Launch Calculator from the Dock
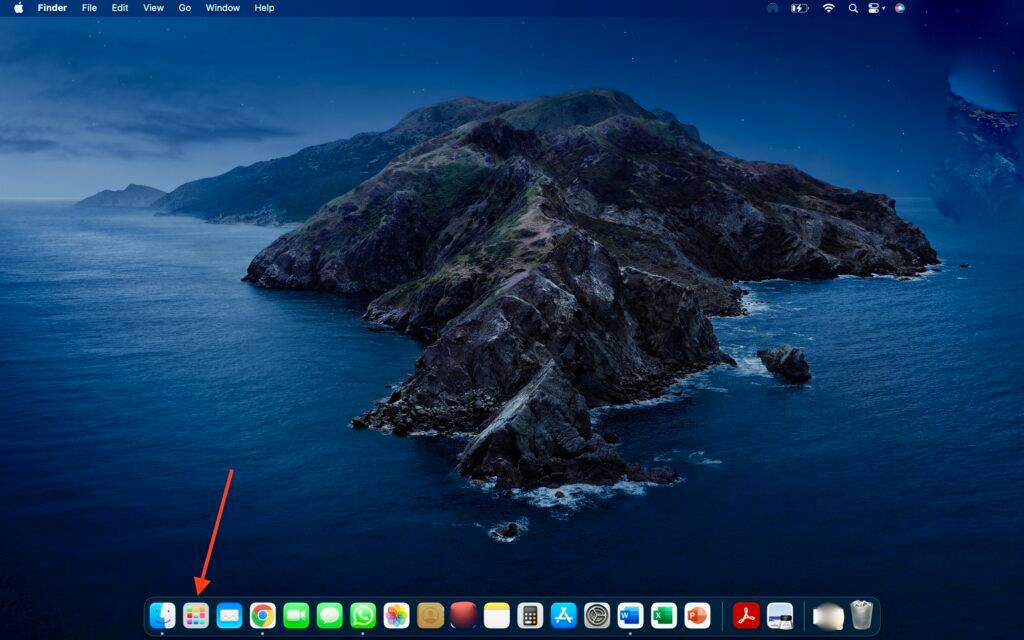Viewport: 1024px width, 640px height. [530, 615]
